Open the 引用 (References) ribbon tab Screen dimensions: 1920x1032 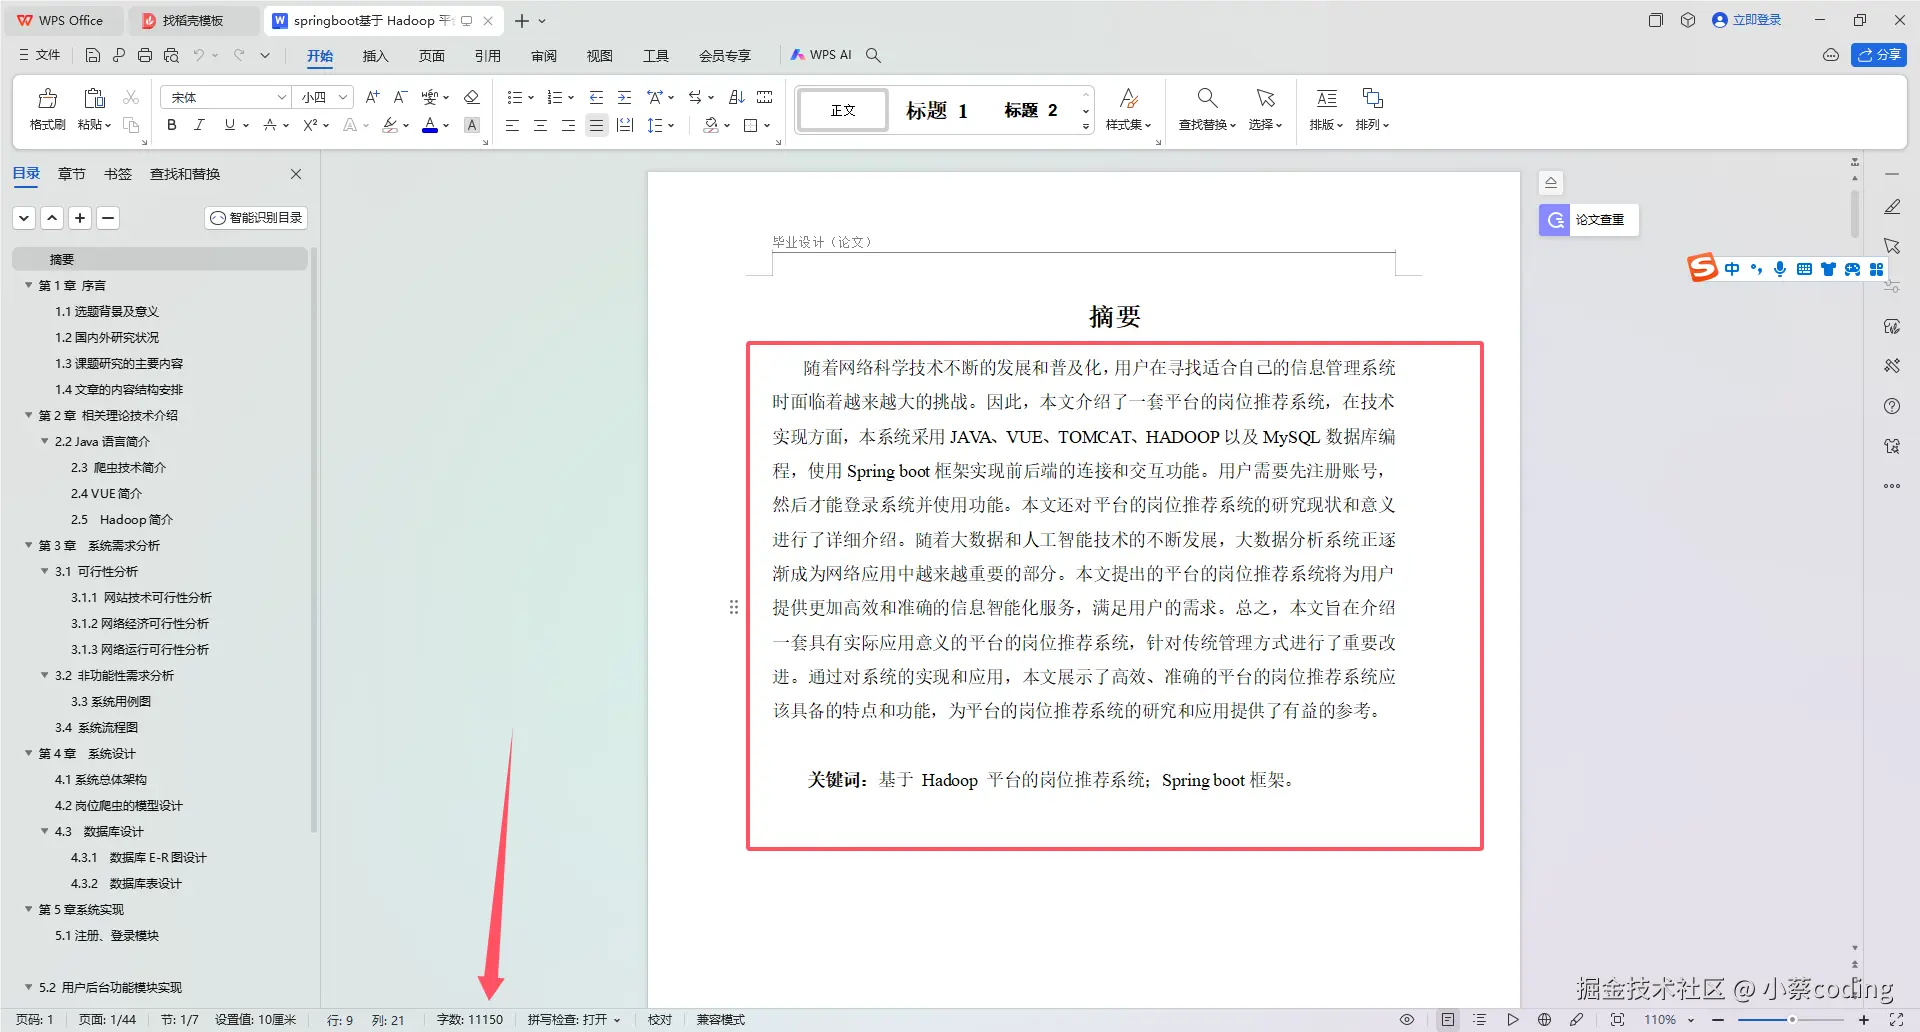coord(487,56)
